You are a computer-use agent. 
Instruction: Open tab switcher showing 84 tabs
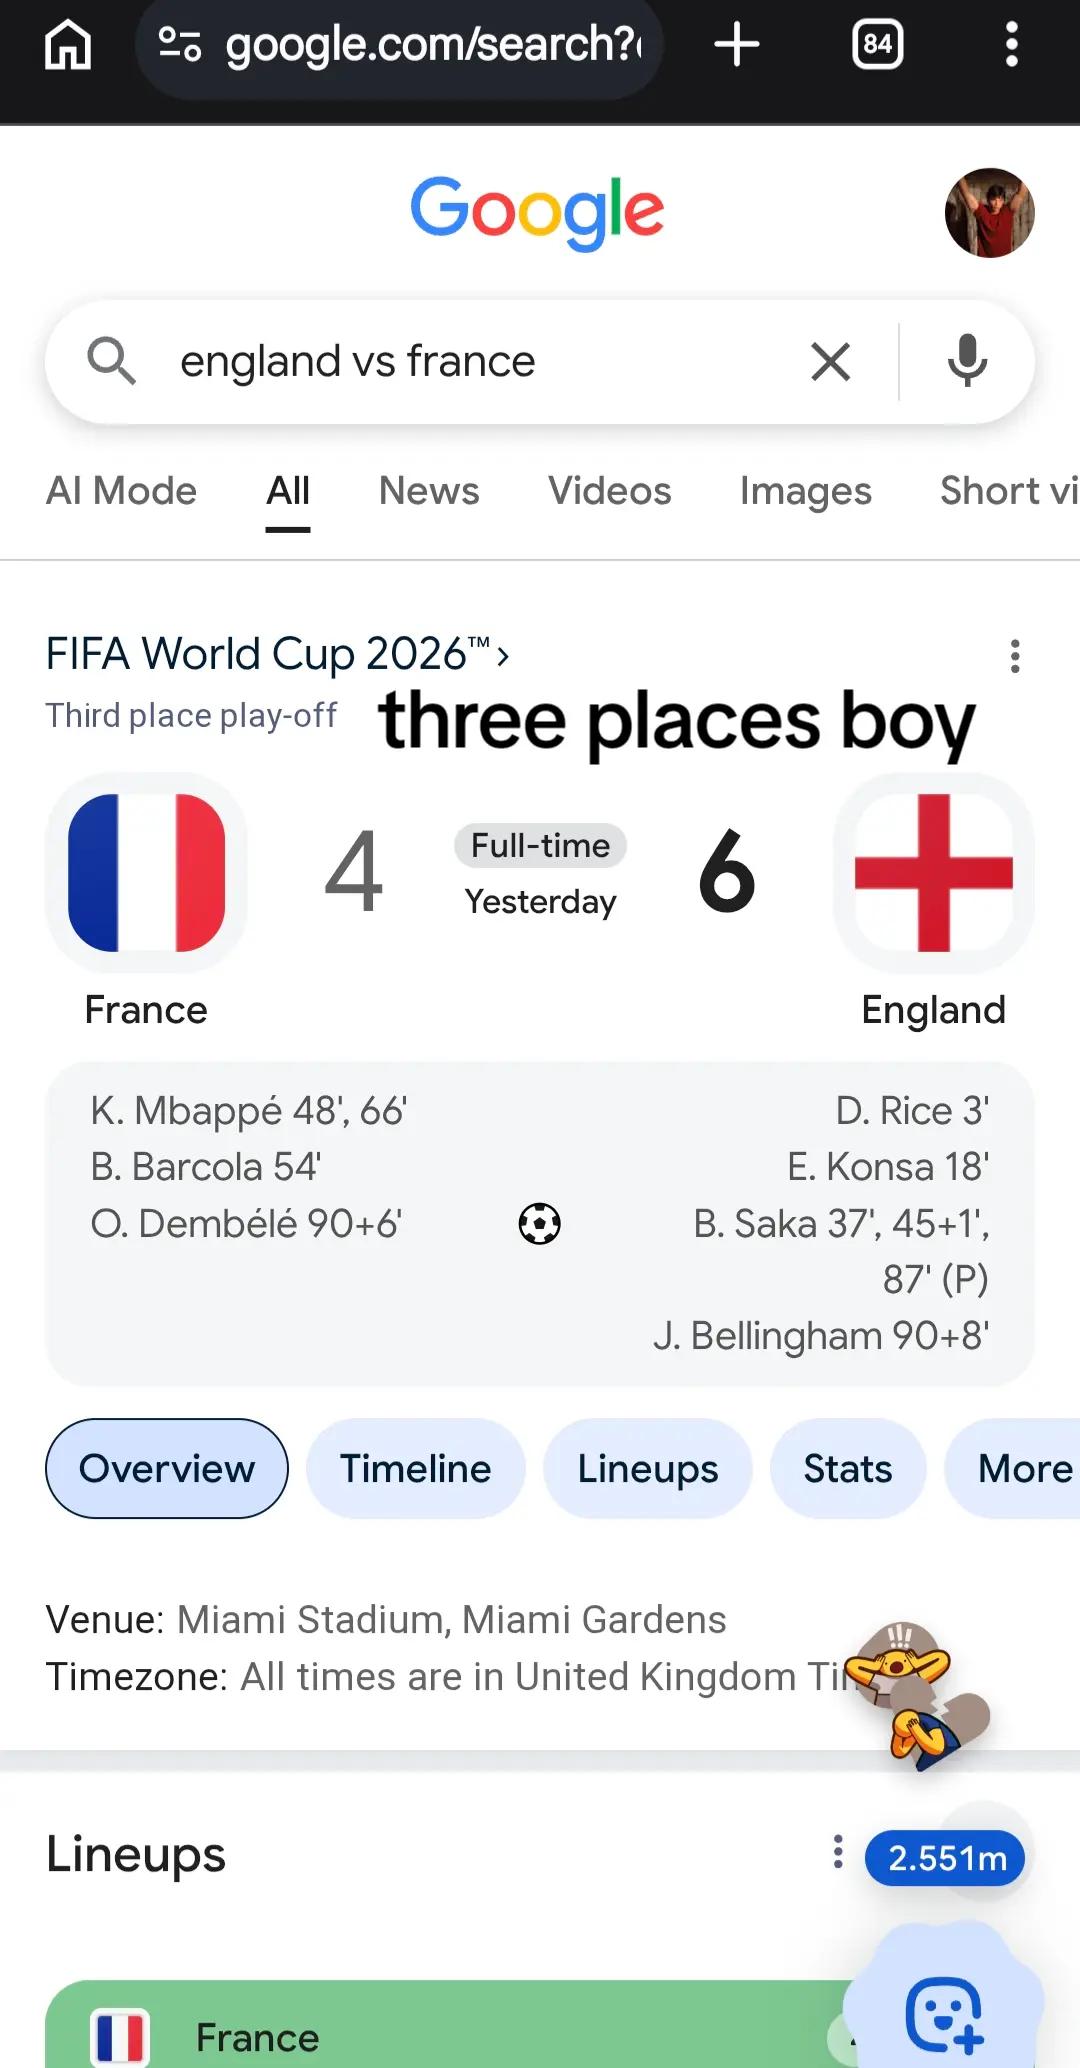tap(877, 45)
